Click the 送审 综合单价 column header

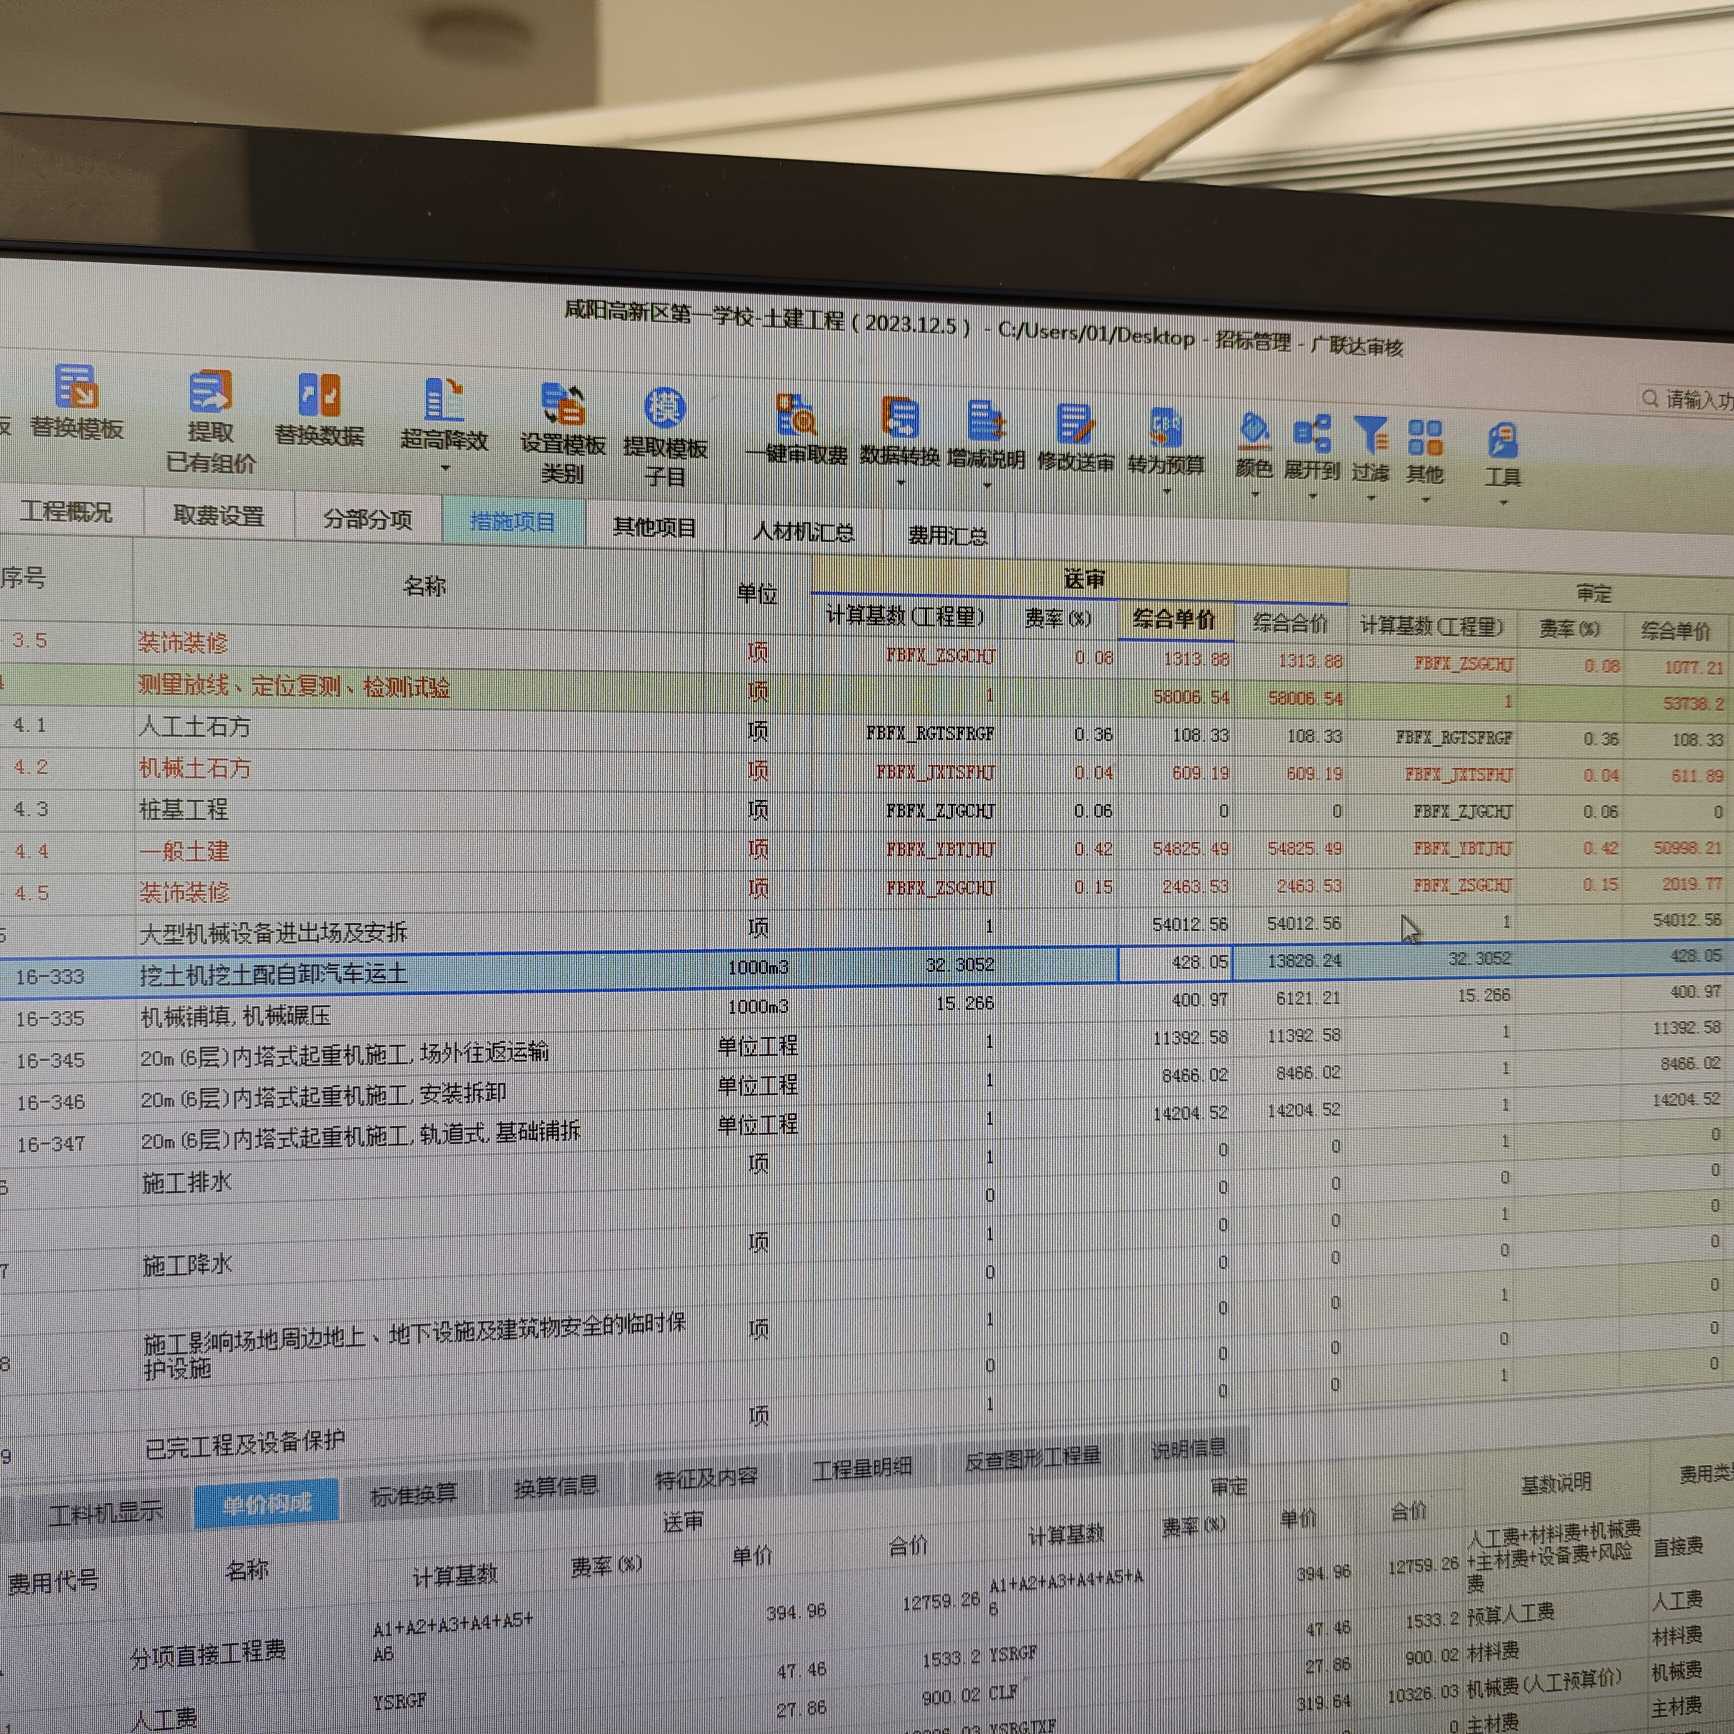[x=1174, y=620]
